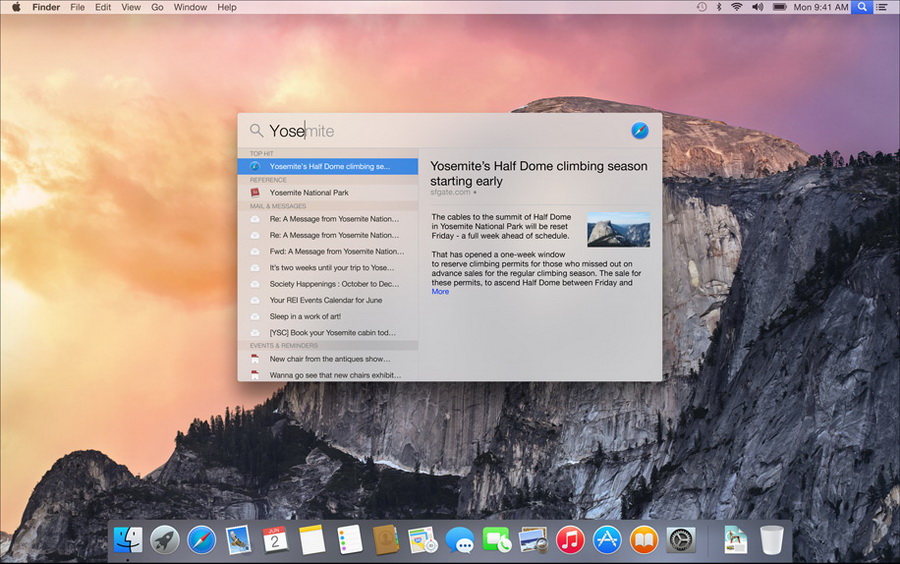Select "Fwd: A Message from Yosemite Nation..." result
This screenshot has width=900, height=564.
tap(328, 251)
